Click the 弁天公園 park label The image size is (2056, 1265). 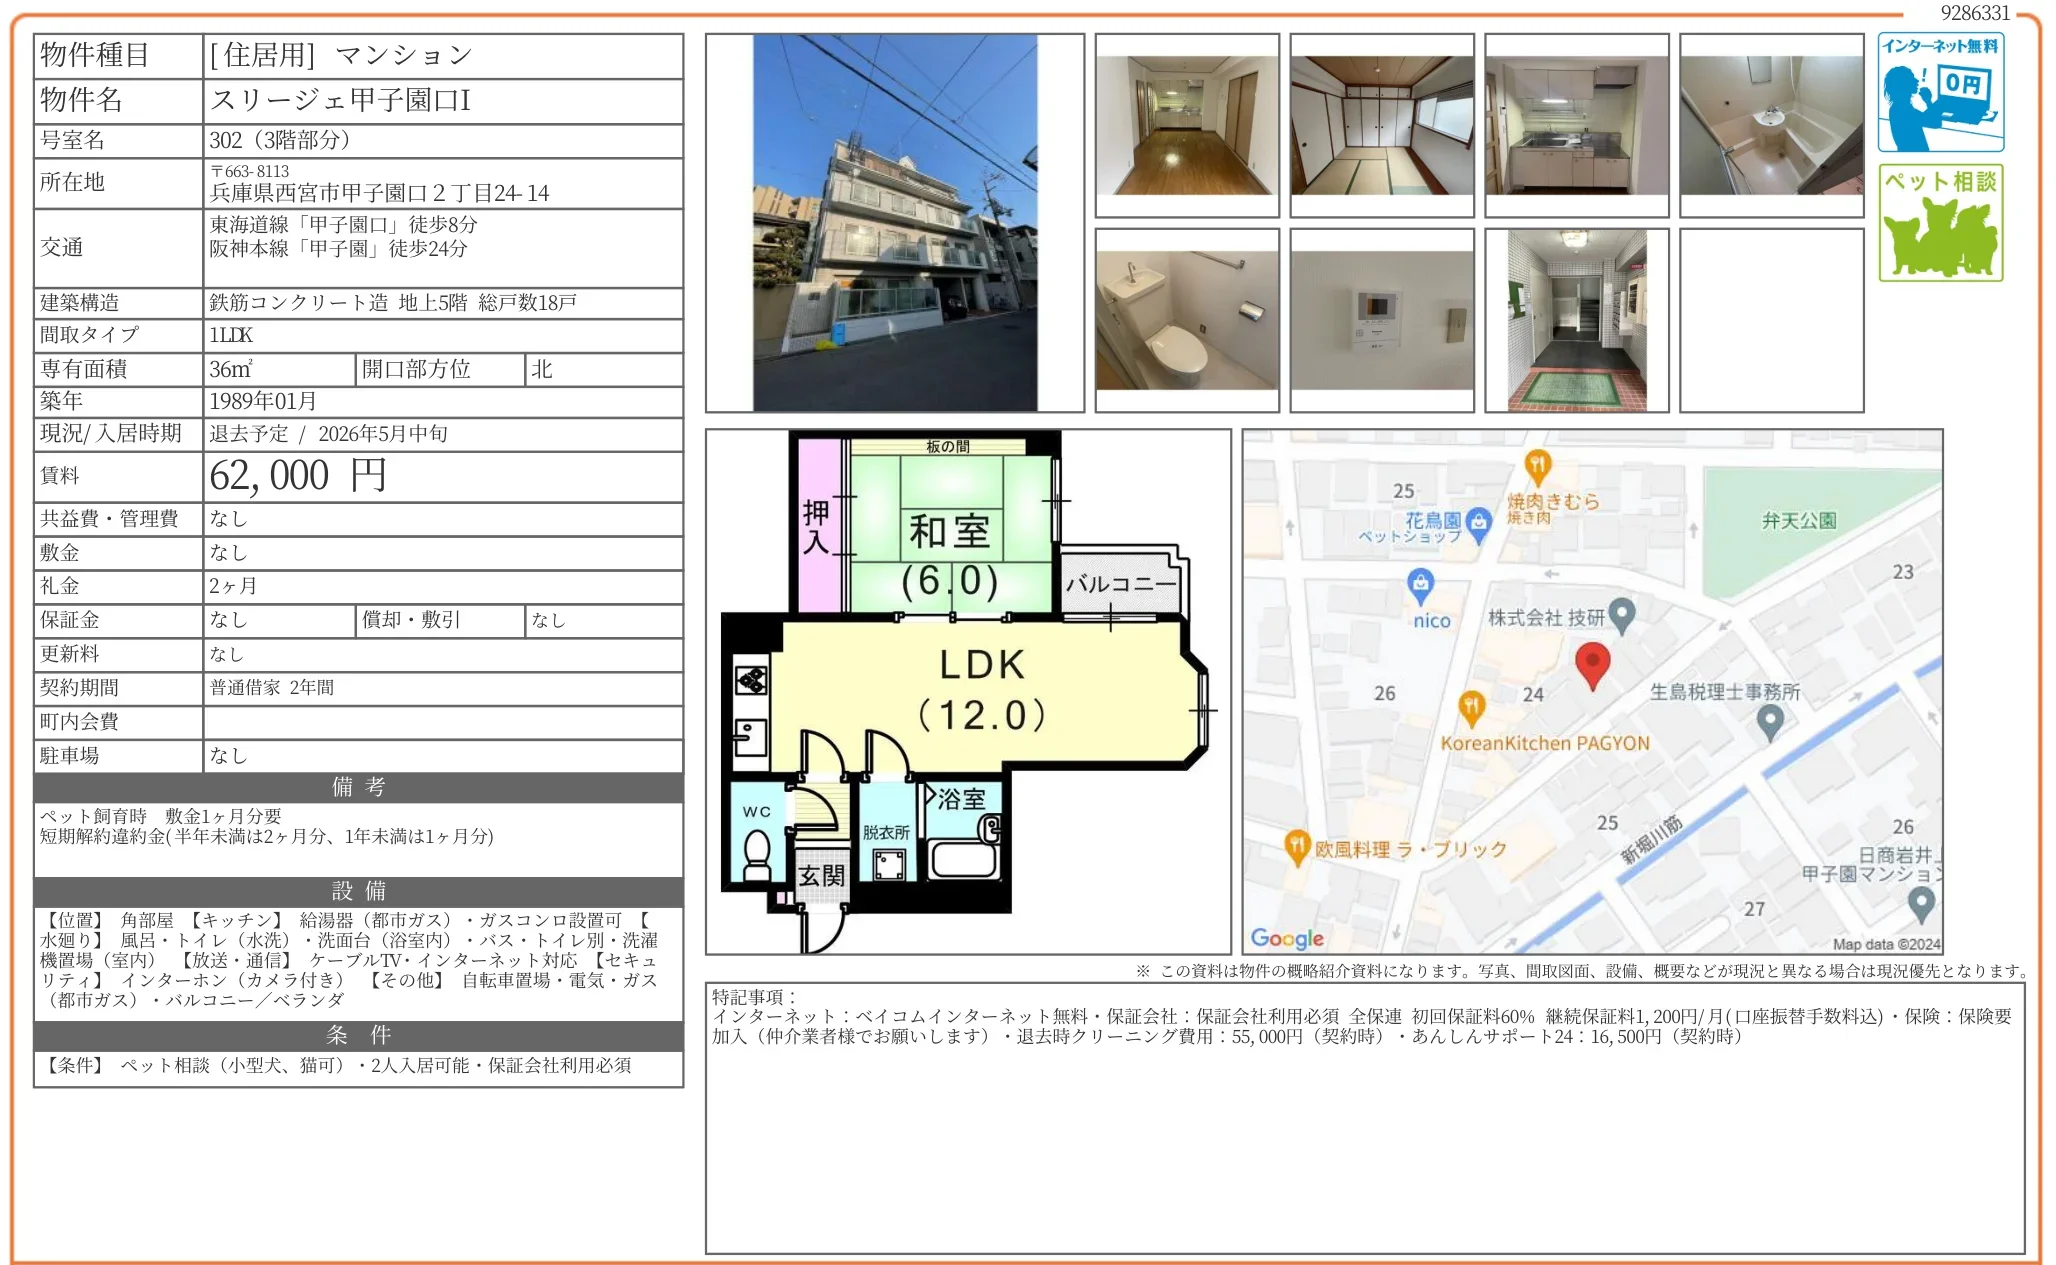(x=1798, y=521)
